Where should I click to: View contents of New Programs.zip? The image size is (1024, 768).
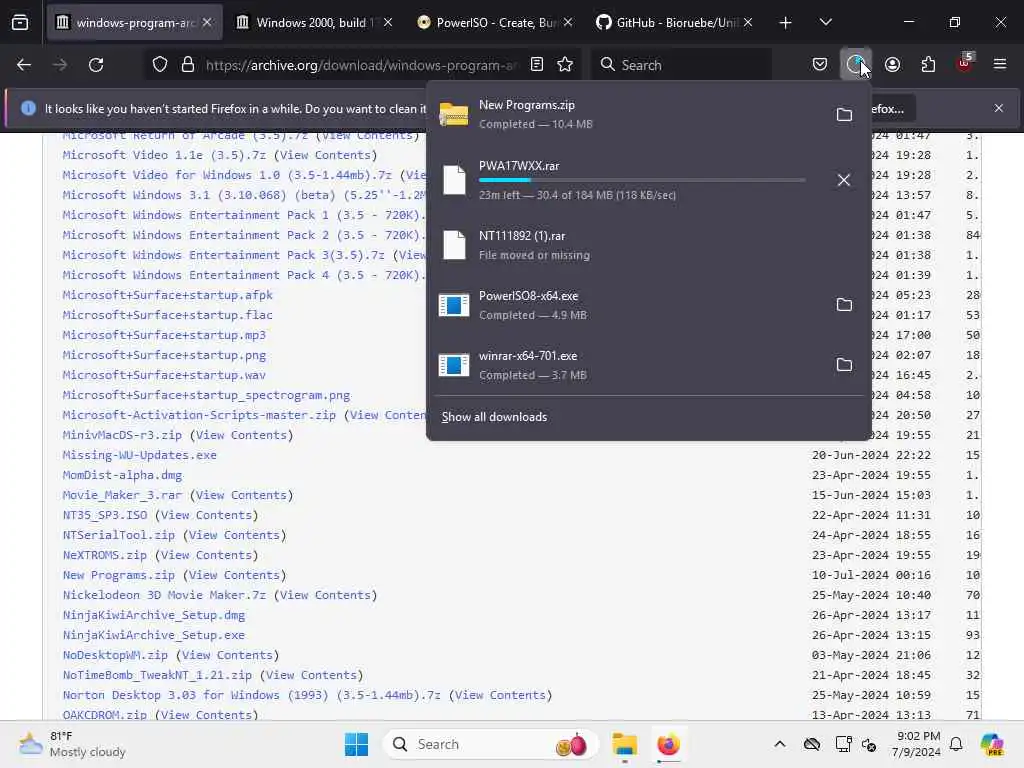pyautogui.click(x=234, y=575)
